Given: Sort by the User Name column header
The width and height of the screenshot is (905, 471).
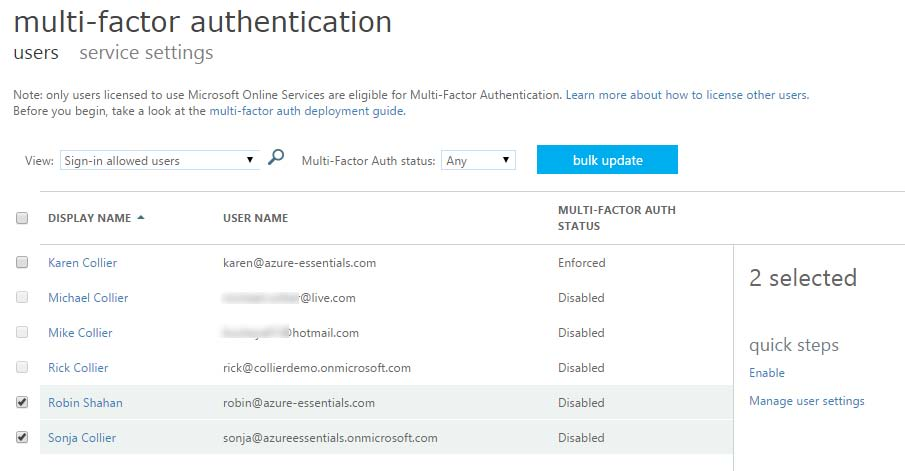Looking at the screenshot, I should (255, 218).
